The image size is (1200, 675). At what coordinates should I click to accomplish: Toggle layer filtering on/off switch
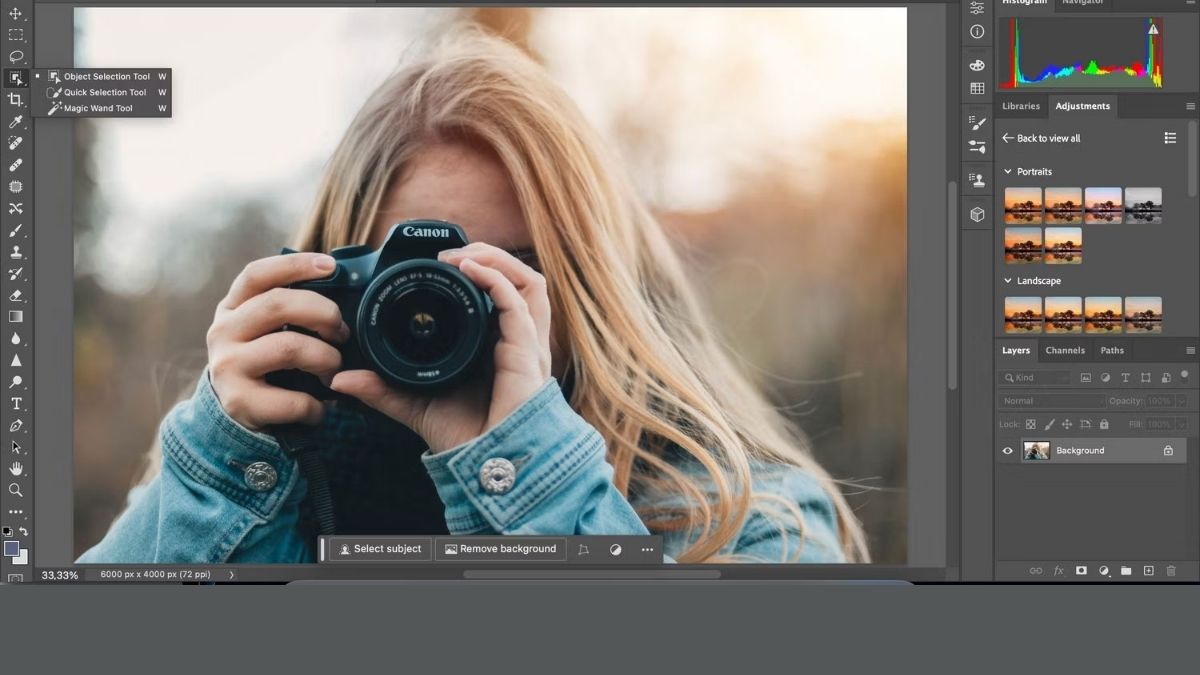tap(1184, 376)
